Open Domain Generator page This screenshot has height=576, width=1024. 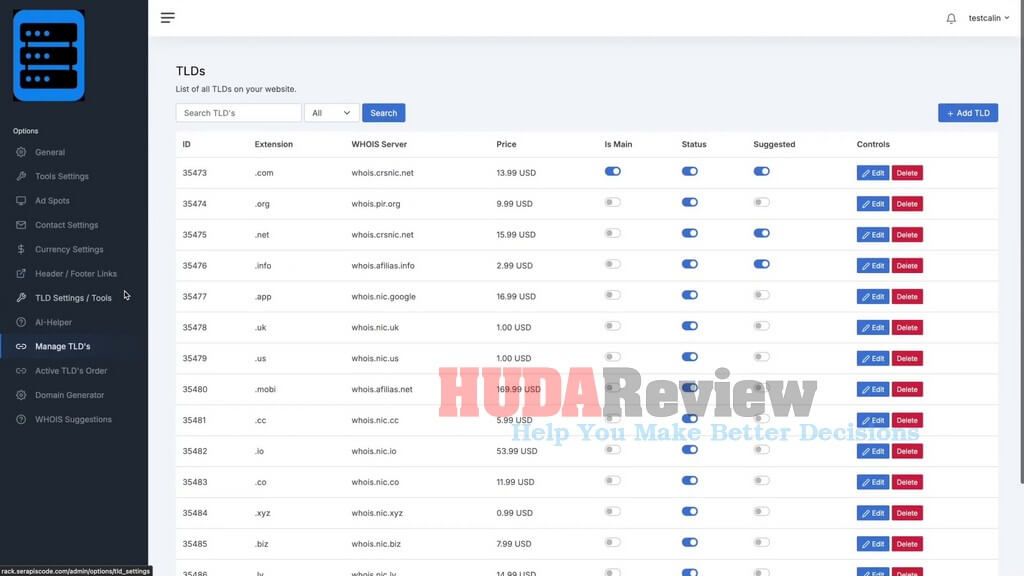coord(69,395)
